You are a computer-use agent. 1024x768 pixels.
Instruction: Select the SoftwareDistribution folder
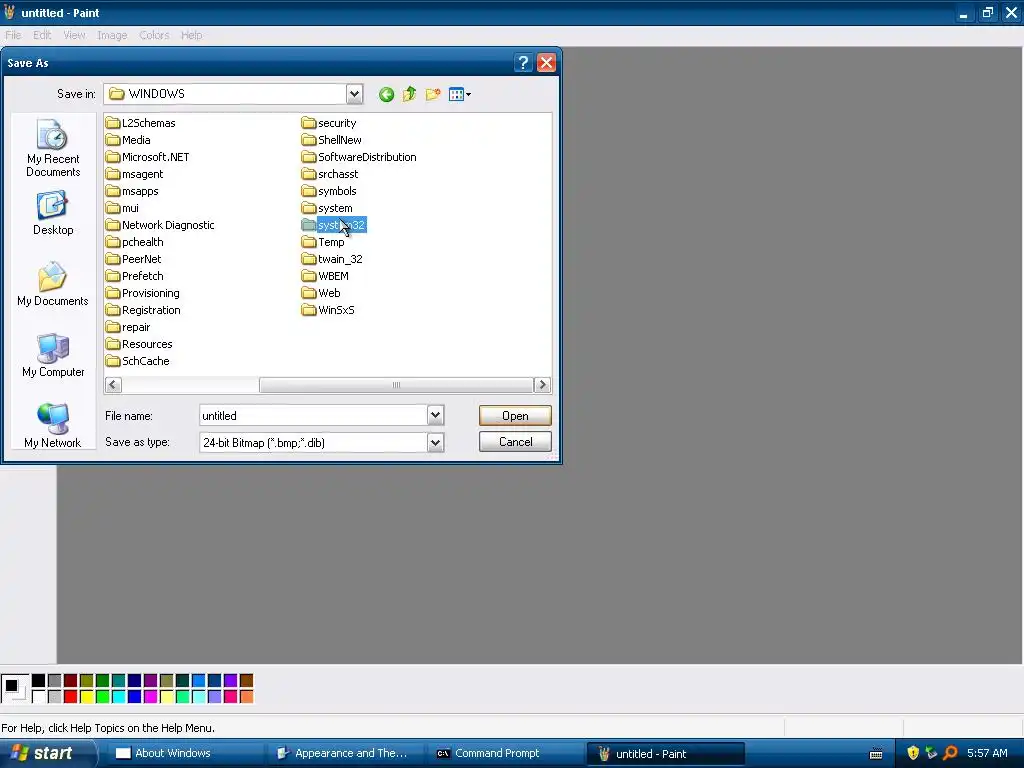(359, 157)
